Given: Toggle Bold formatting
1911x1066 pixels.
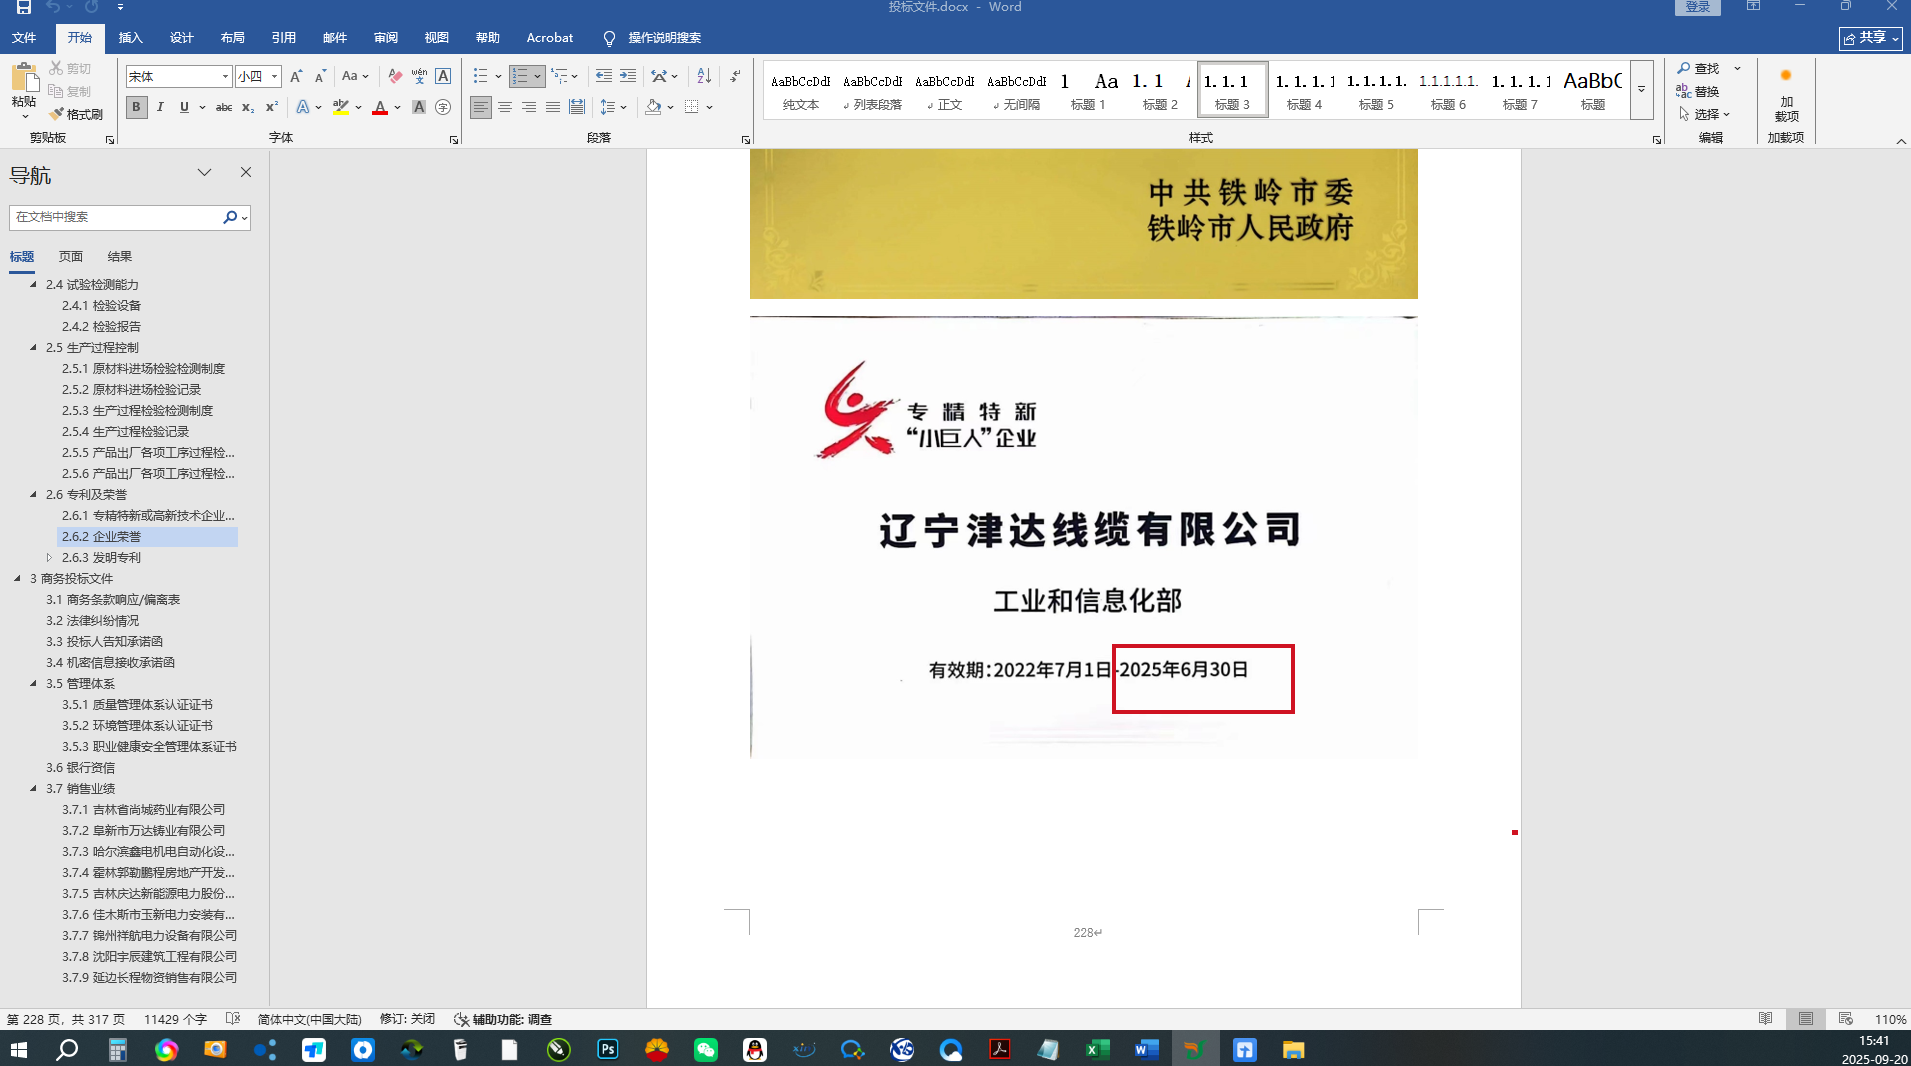Looking at the screenshot, I should (x=136, y=107).
